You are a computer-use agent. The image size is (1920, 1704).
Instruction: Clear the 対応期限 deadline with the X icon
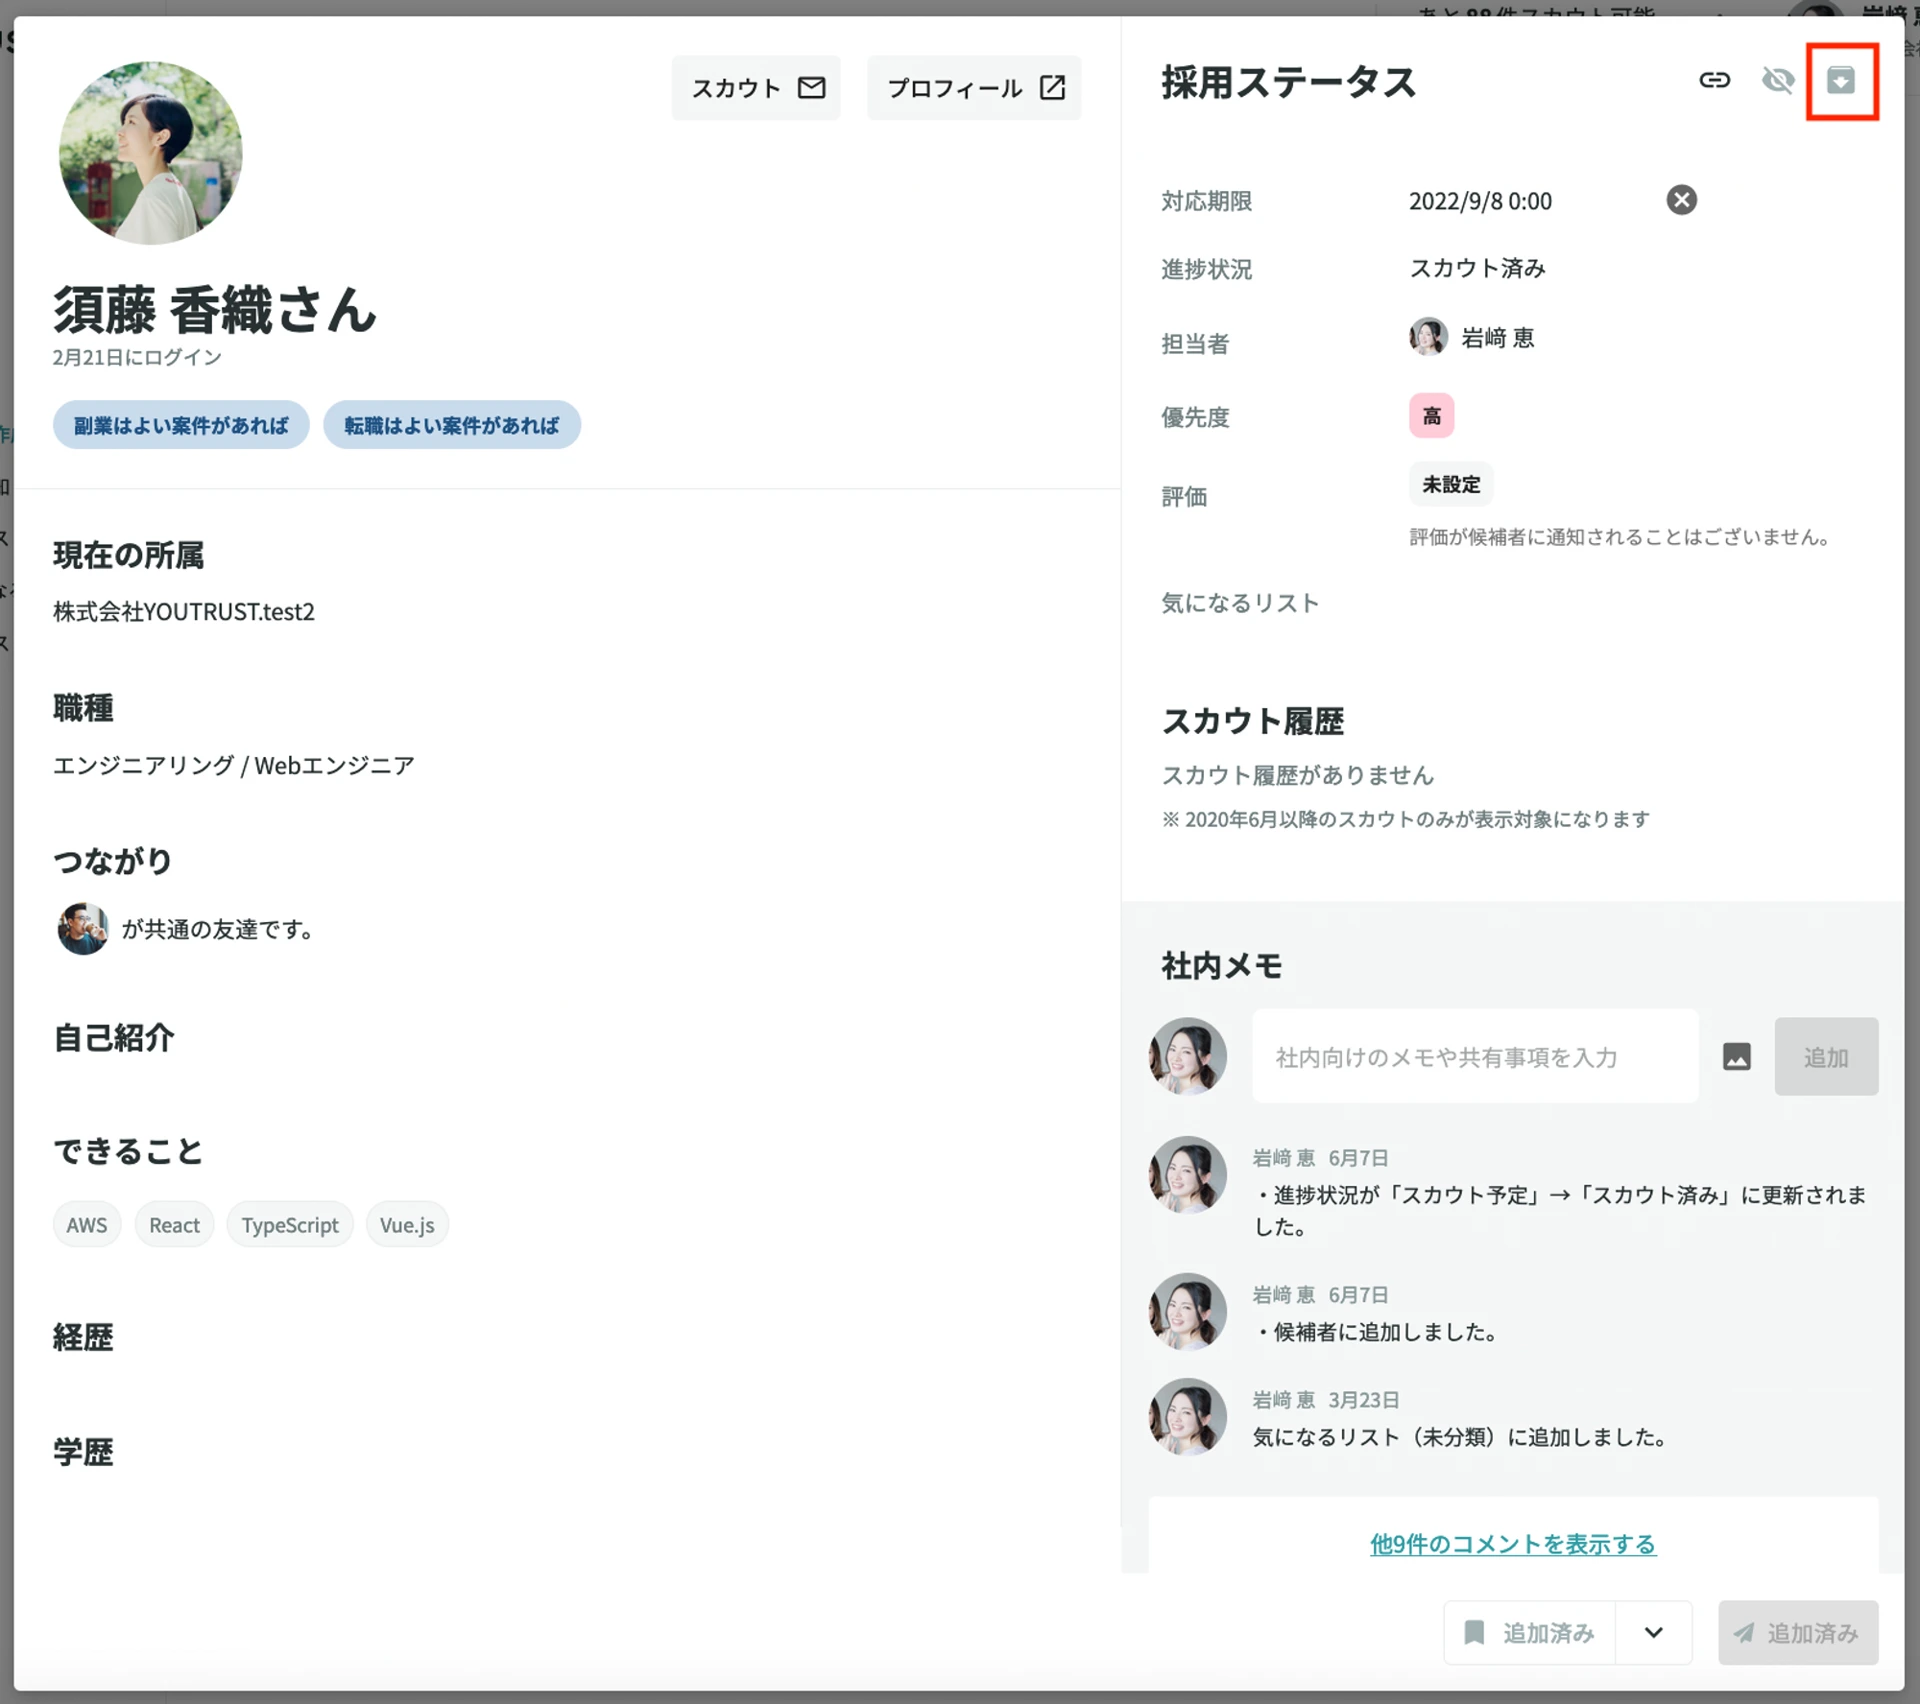pos(1681,200)
